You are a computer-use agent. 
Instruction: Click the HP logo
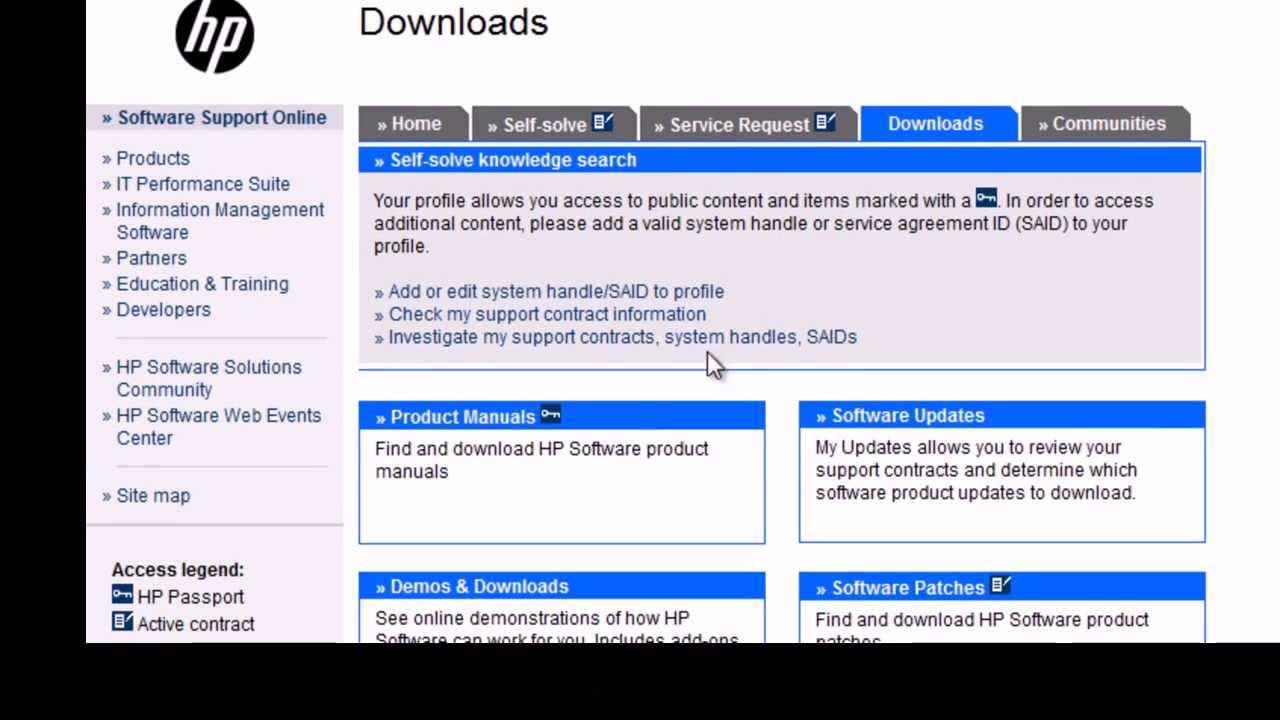click(x=214, y=34)
